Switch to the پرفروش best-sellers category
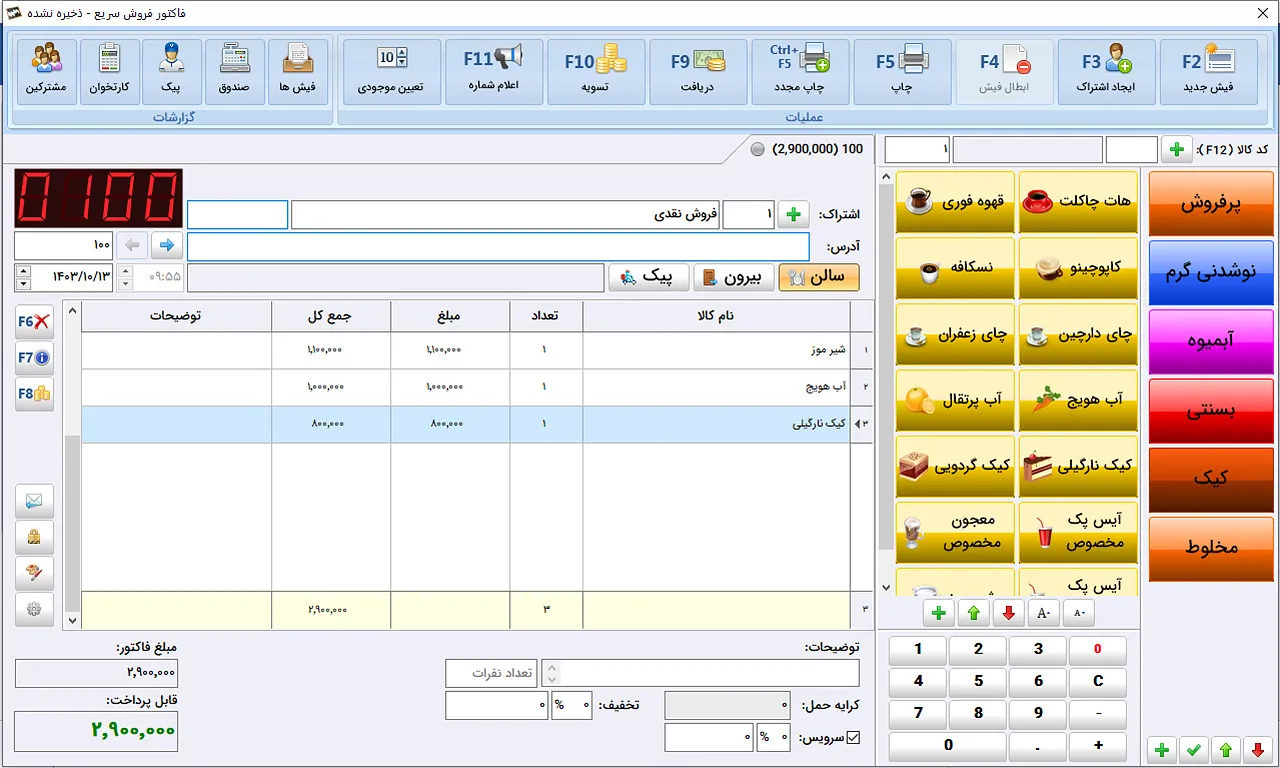The height and width of the screenshot is (768, 1280). [x=1211, y=203]
